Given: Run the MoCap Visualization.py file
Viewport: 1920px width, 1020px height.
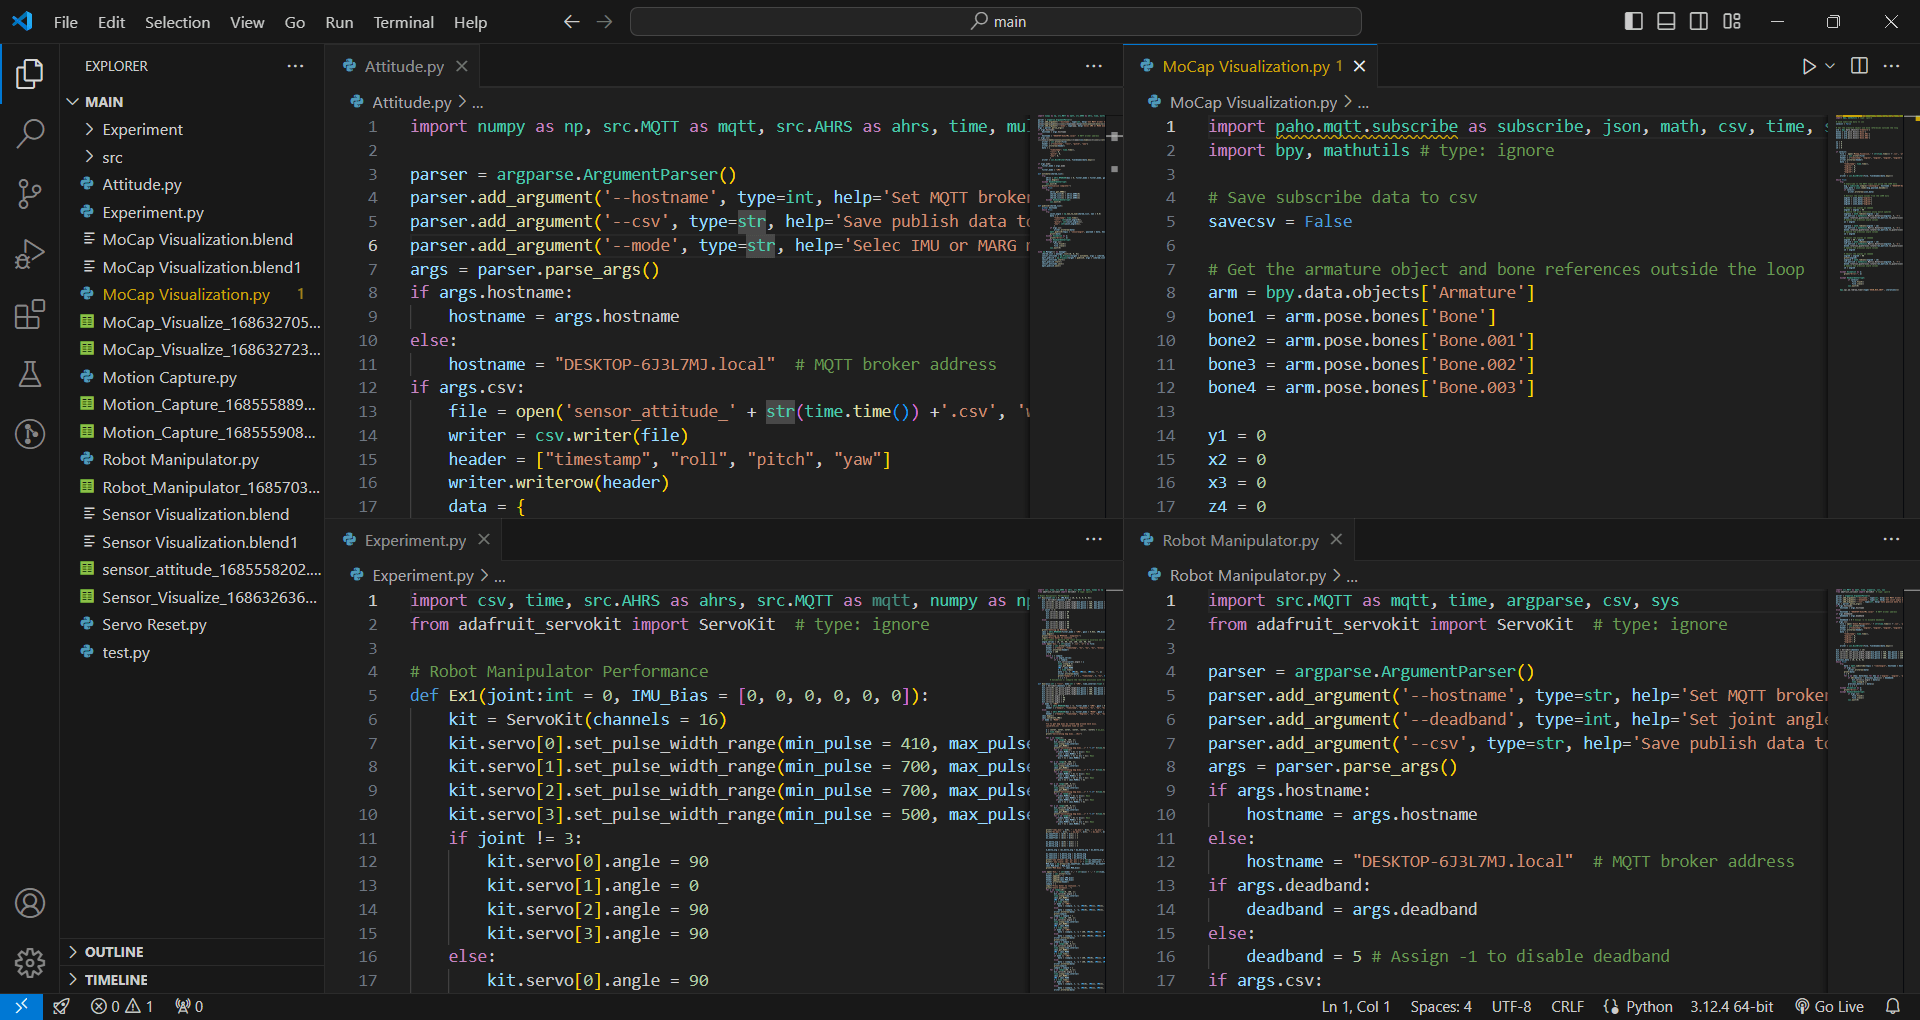Looking at the screenshot, I should click(x=1808, y=67).
